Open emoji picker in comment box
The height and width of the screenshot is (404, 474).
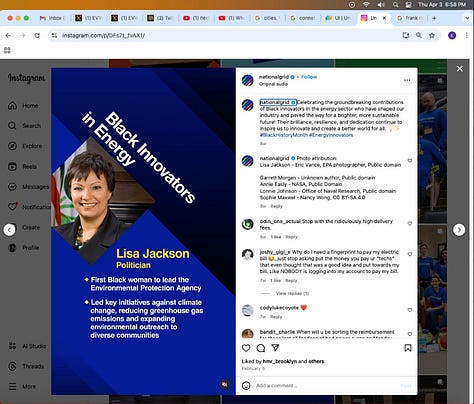[x=246, y=386]
